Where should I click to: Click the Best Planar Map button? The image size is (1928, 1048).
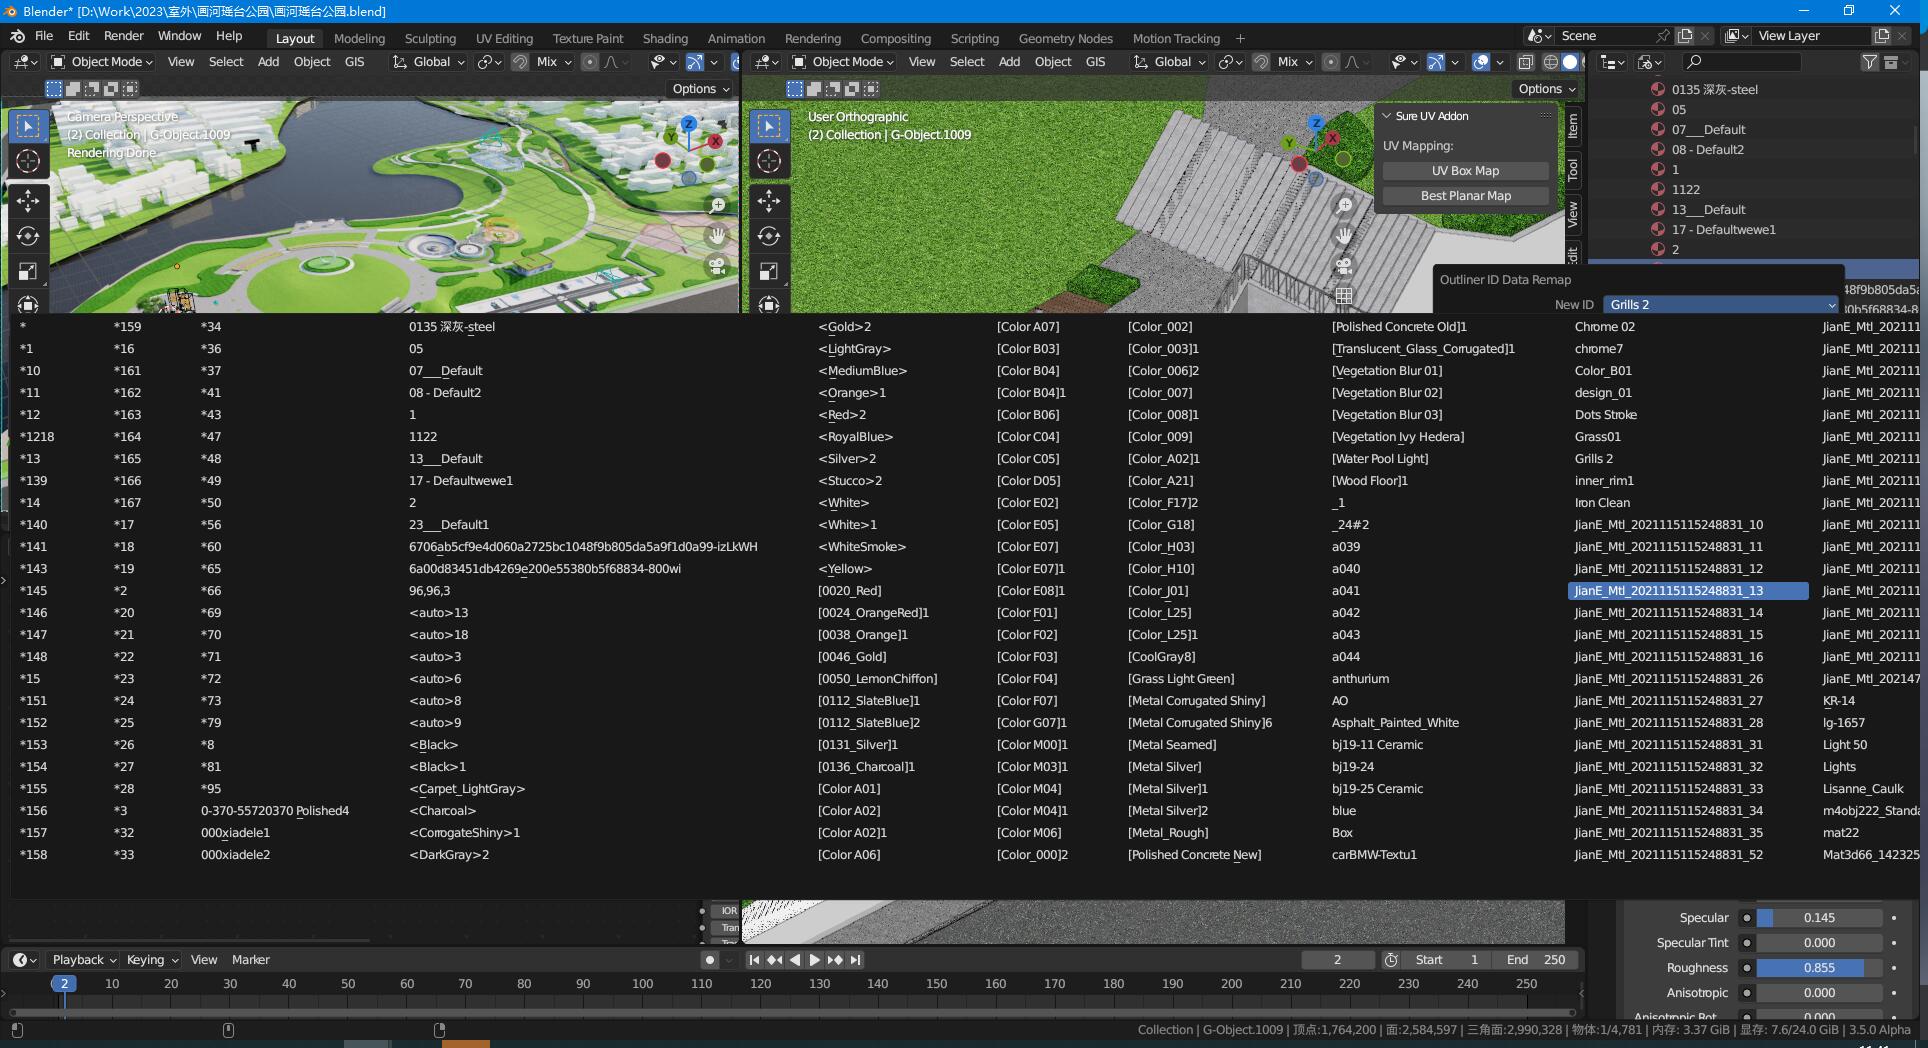[x=1465, y=196]
